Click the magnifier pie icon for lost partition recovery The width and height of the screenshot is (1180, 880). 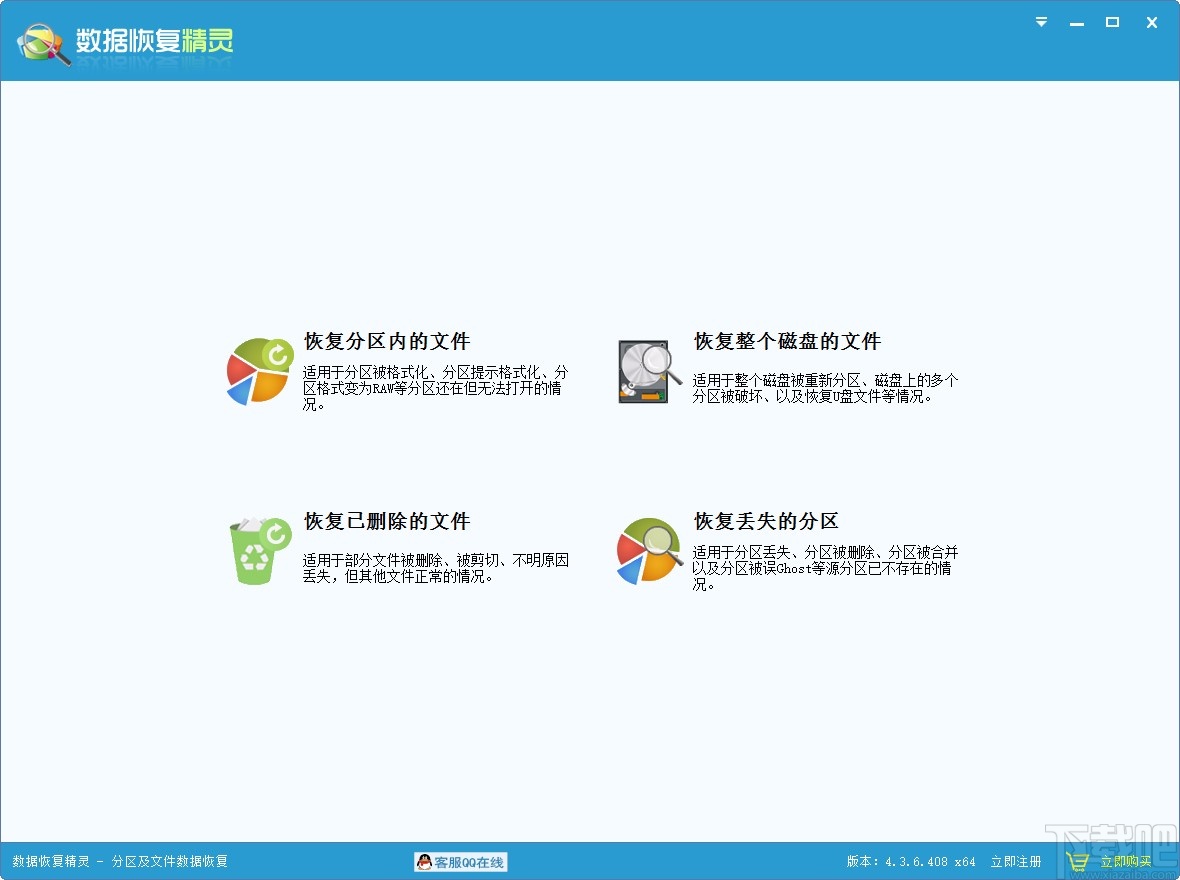[648, 551]
